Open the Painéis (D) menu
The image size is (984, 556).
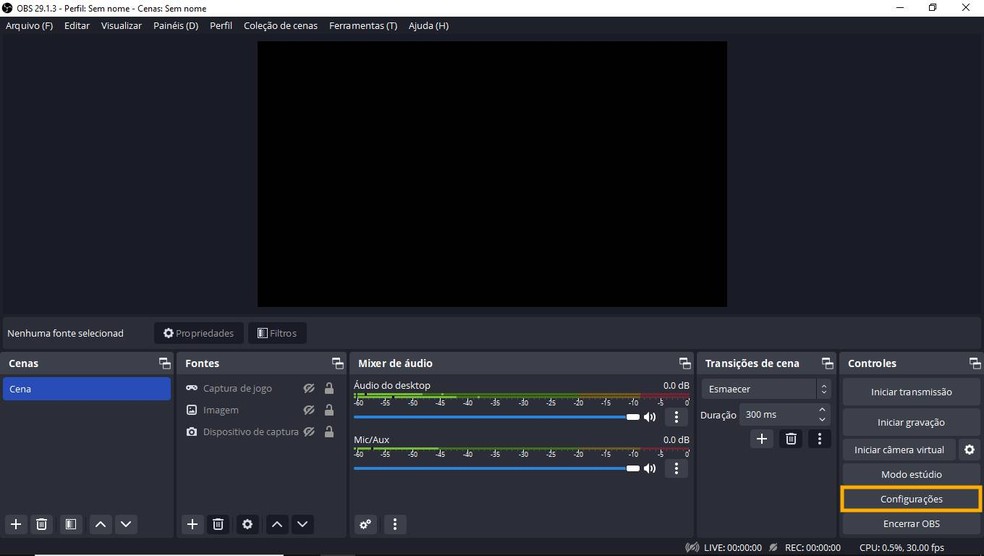pos(176,26)
